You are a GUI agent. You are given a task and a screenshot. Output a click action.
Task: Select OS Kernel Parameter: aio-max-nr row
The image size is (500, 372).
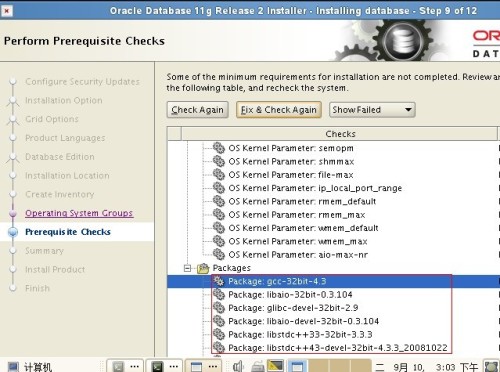(x=298, y=255)
